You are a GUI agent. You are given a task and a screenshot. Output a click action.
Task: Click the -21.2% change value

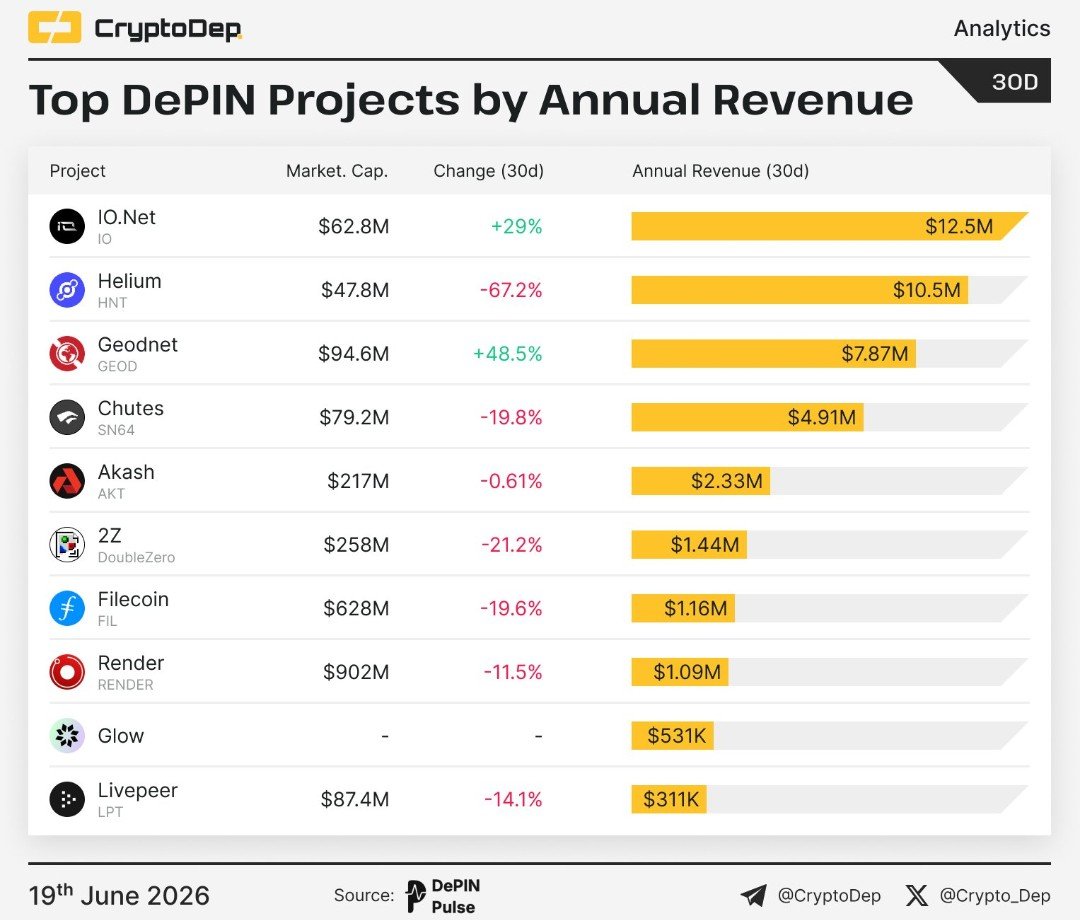tap(512, 545)
